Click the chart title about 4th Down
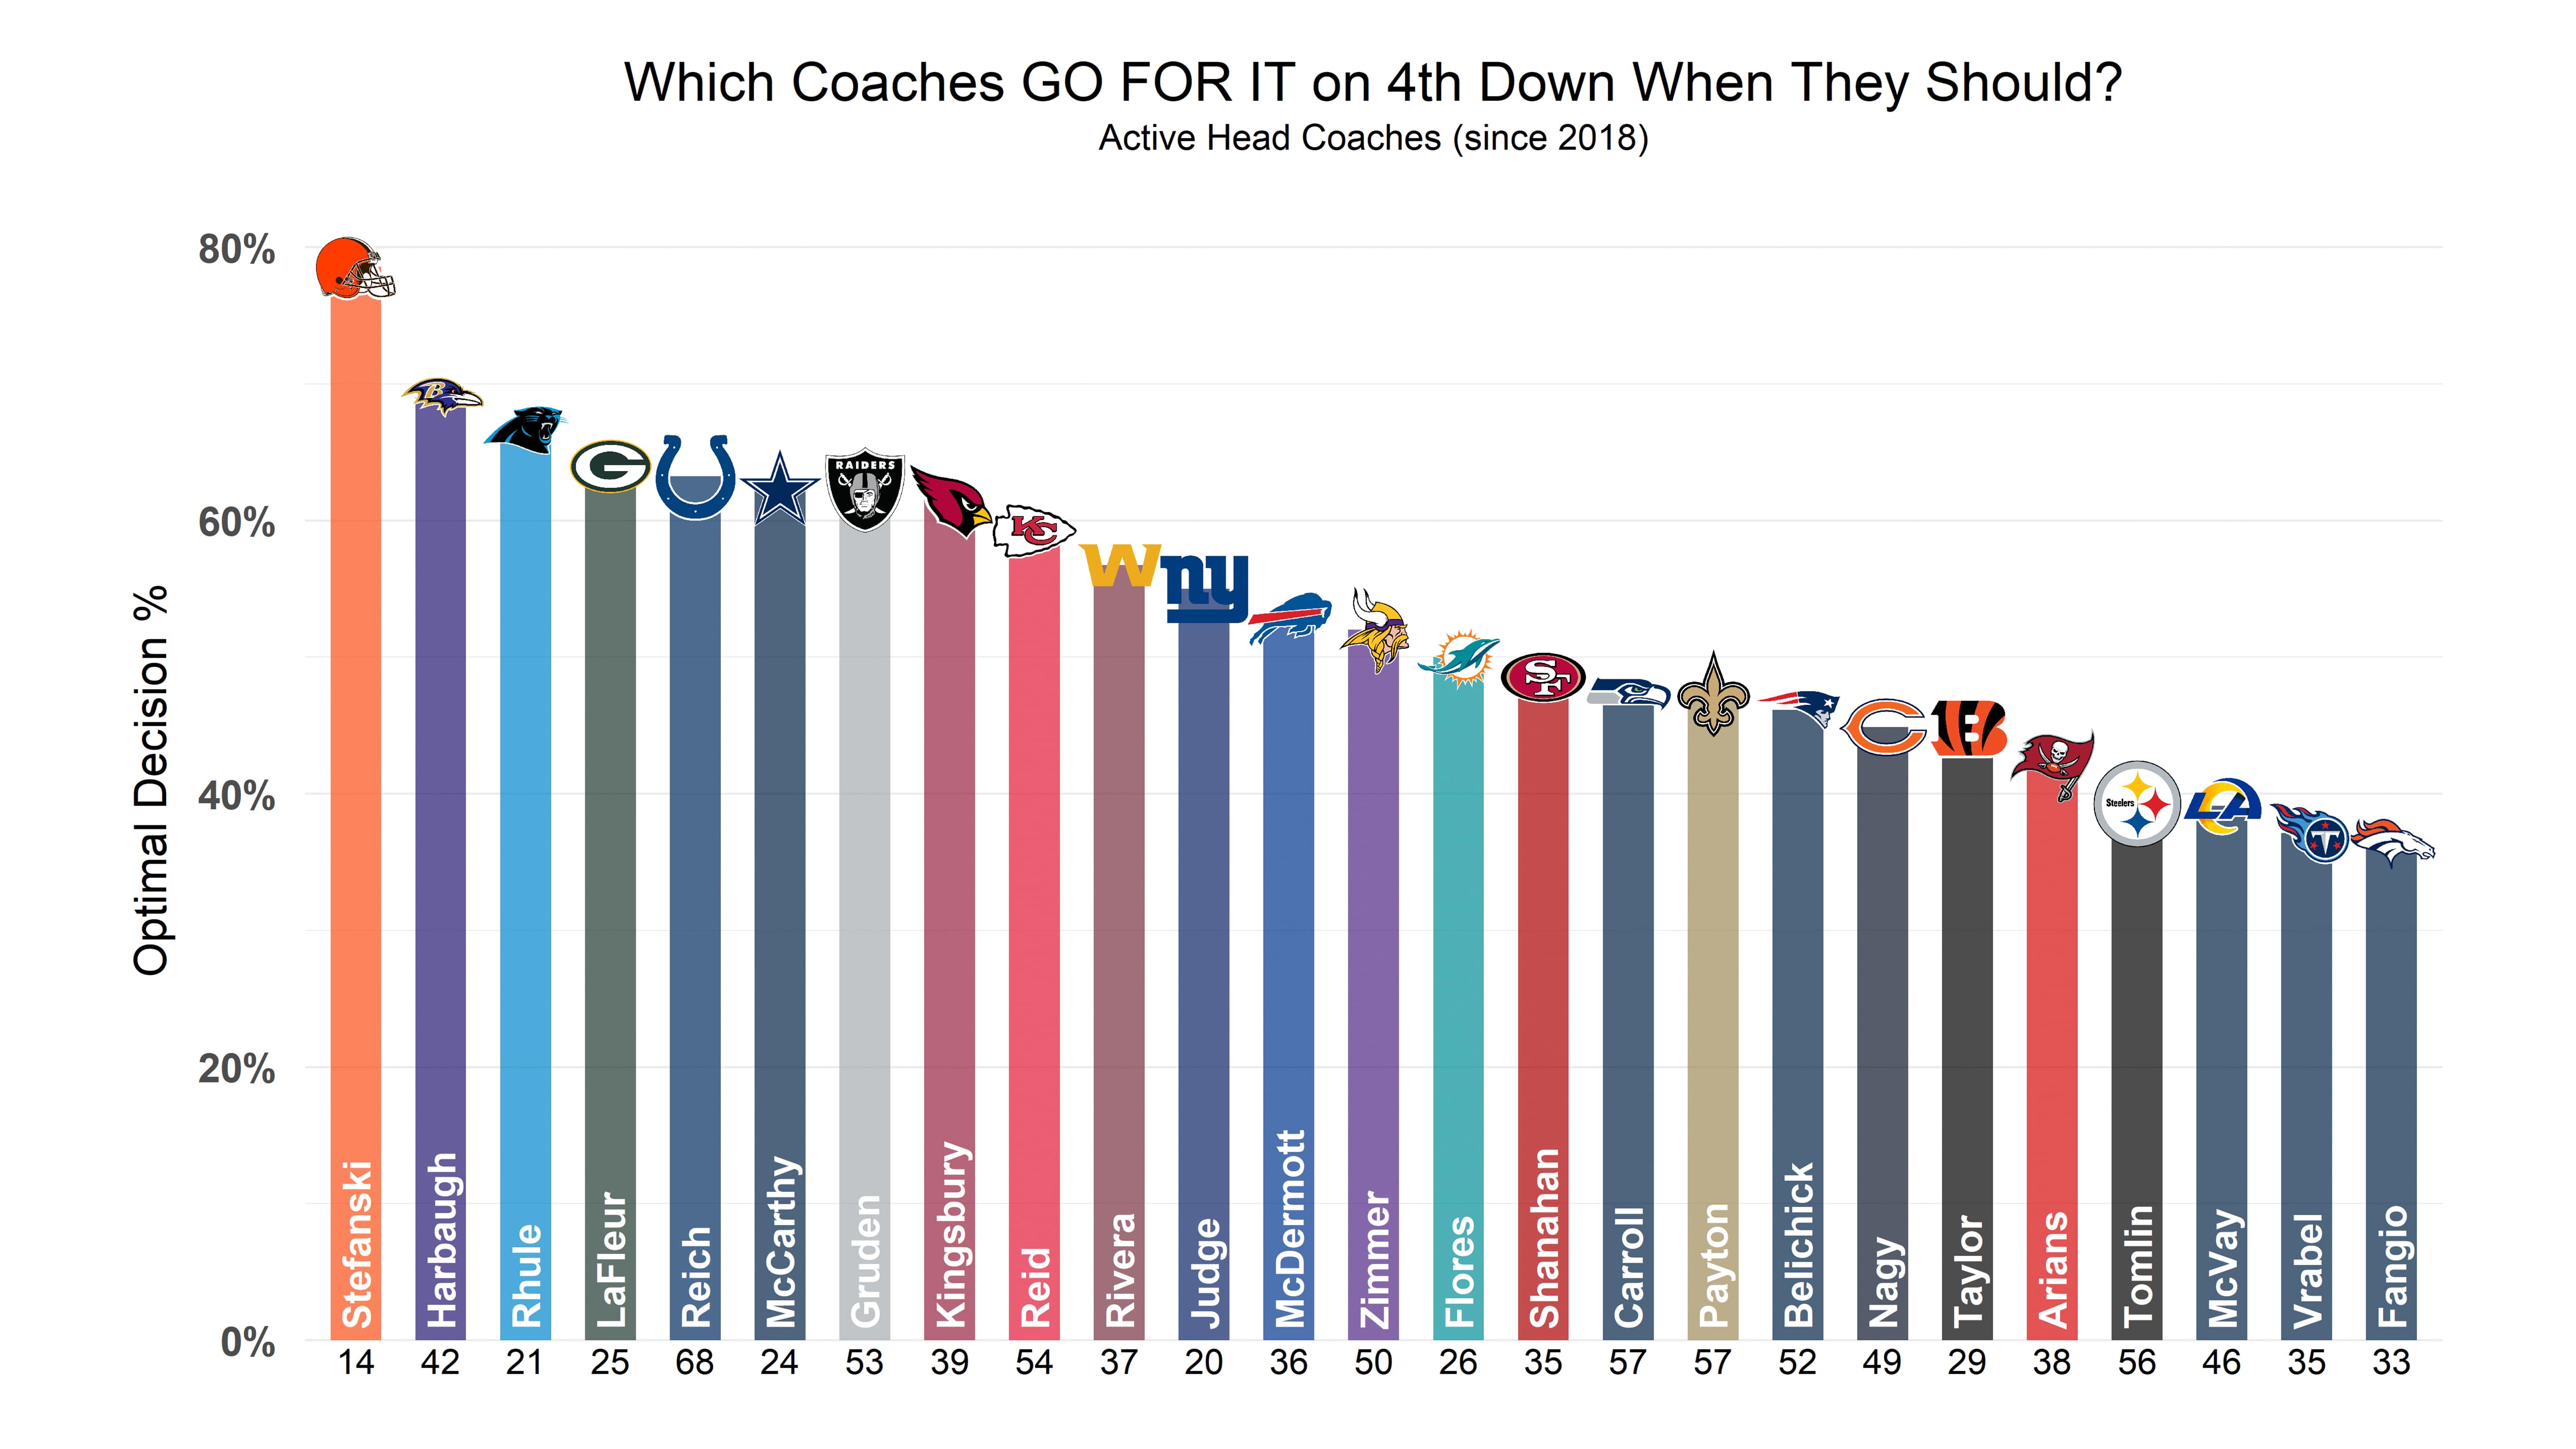The width and height of the screenshot is (2576, 1449). coord(1373,82)
